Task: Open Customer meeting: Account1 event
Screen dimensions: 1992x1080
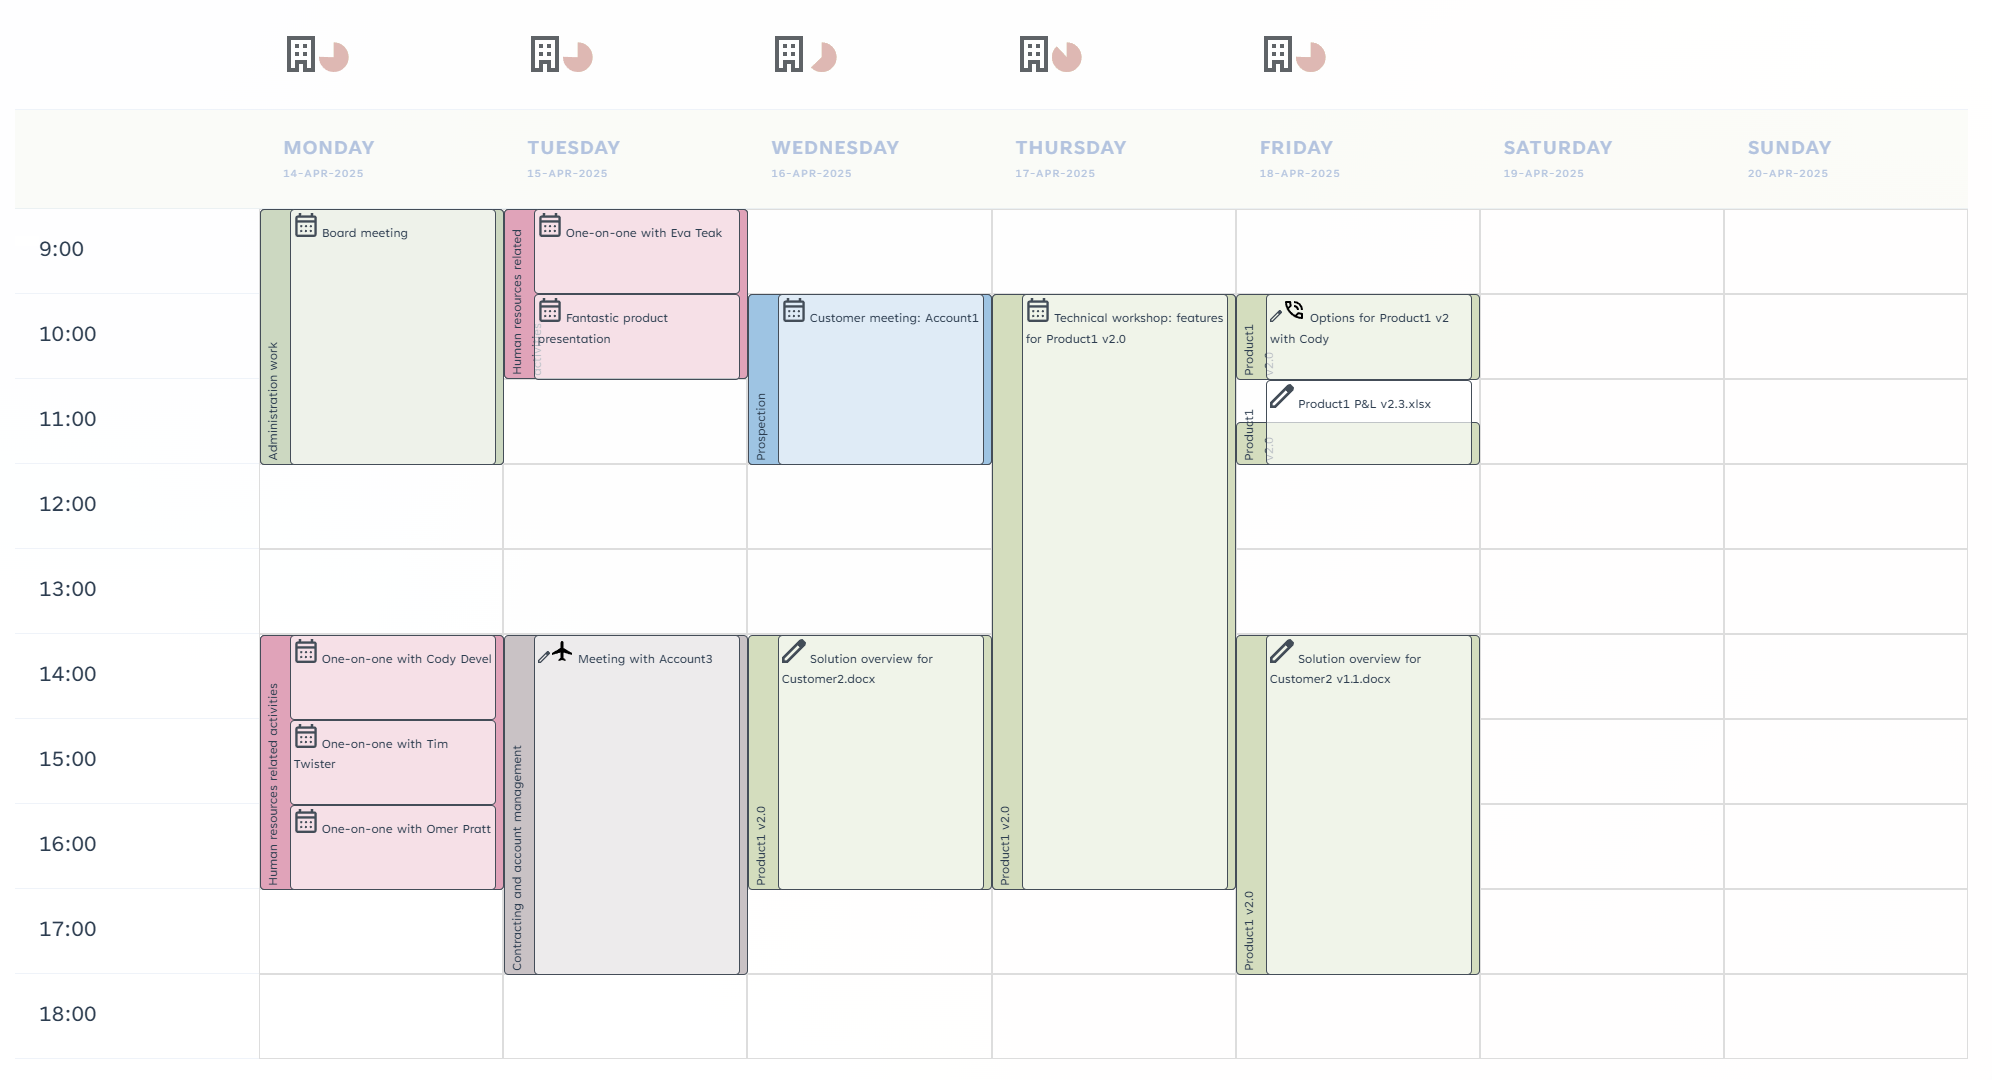Action: pyautogui.click(x=881, y=379)
